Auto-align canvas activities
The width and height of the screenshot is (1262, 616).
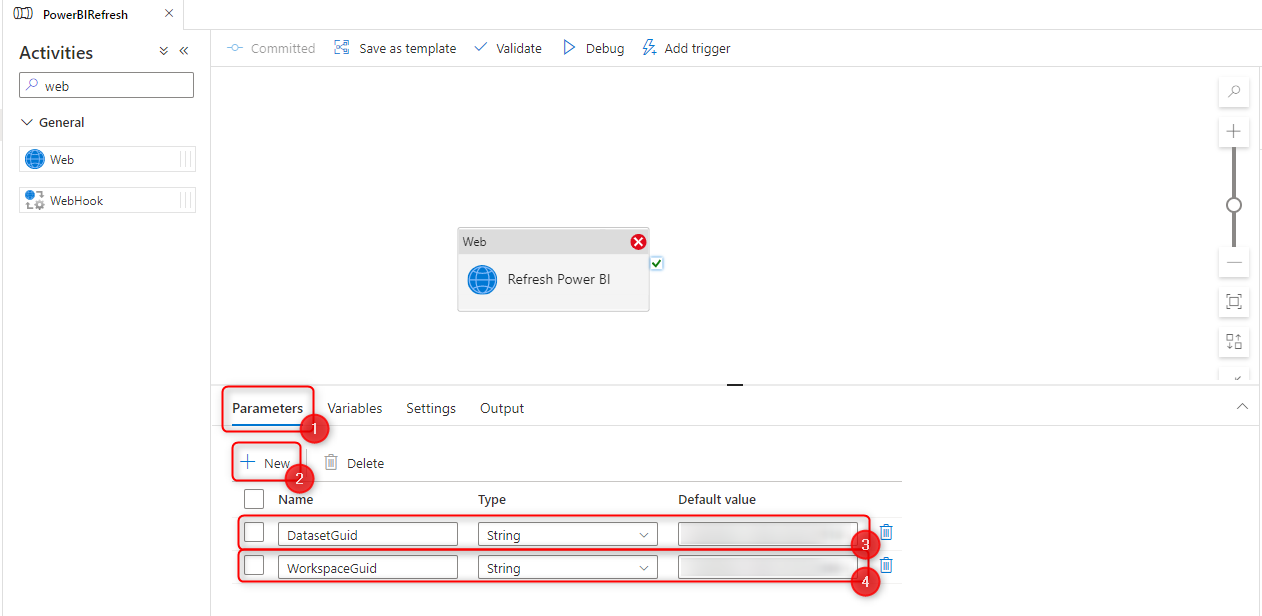(1234, 341)
